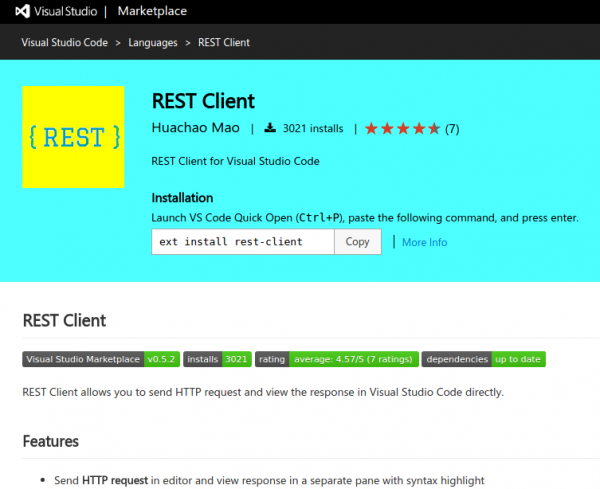Screen dimensions: 600x489
Task: Open the (7) reviews count
Action: 452,129
